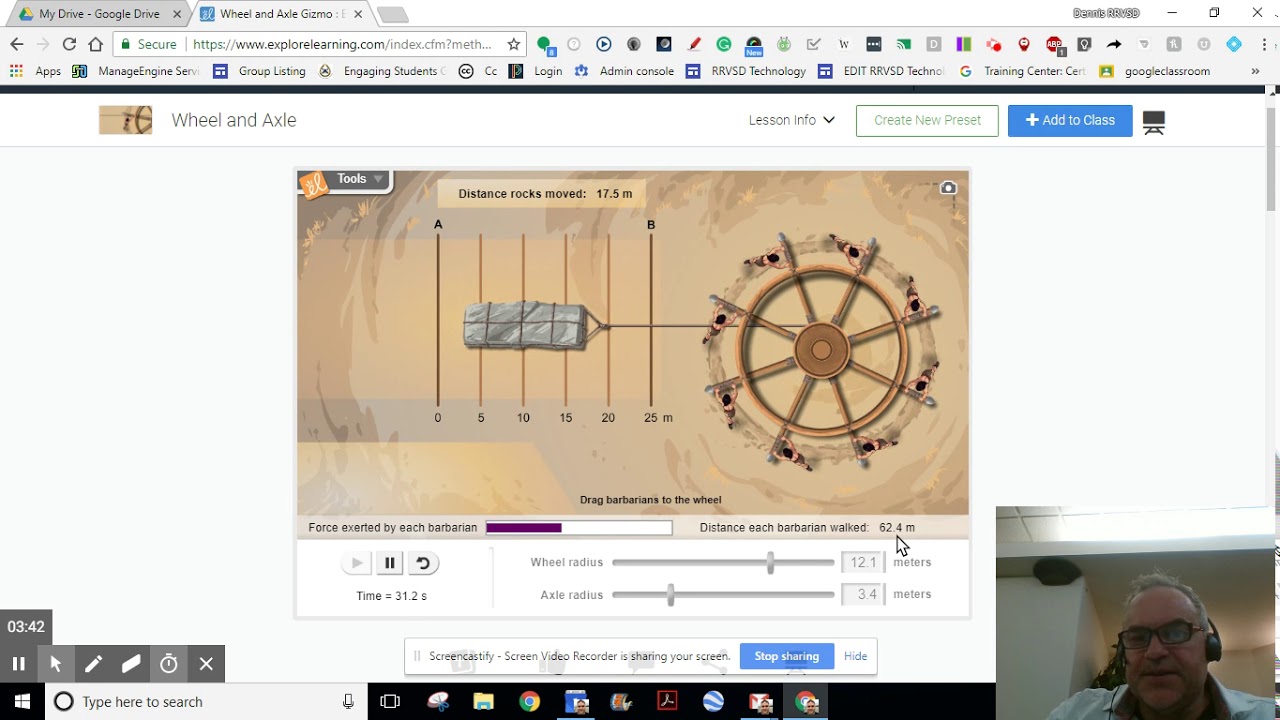Screen dimensions: 1280x720
Task: Open the Training Center bookmark
Action: (1022, 71)
